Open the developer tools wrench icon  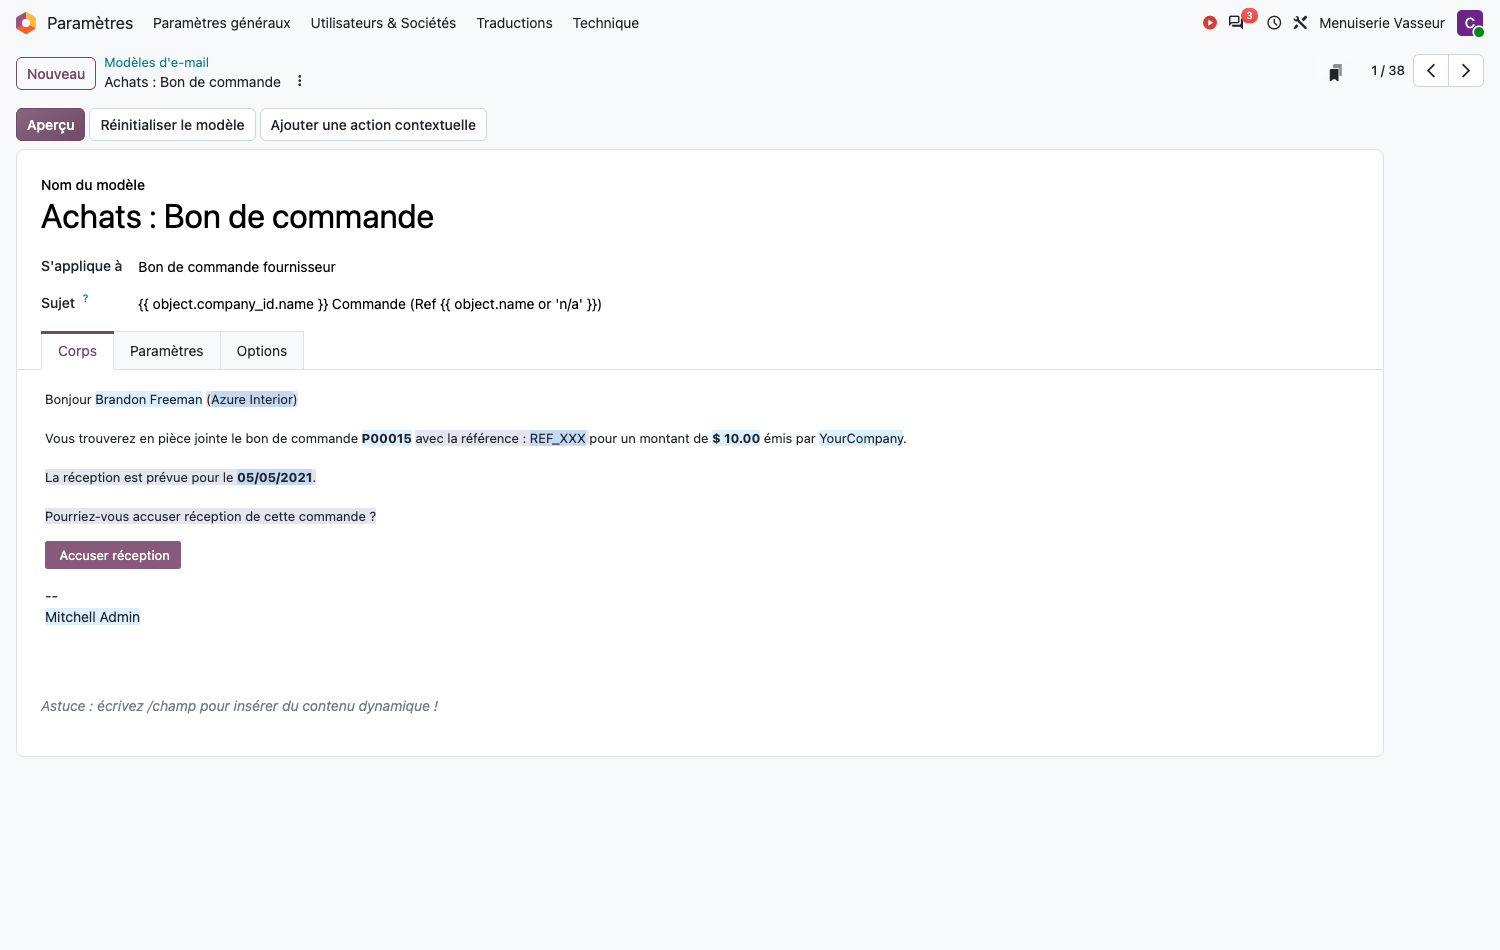(1300, 23)
